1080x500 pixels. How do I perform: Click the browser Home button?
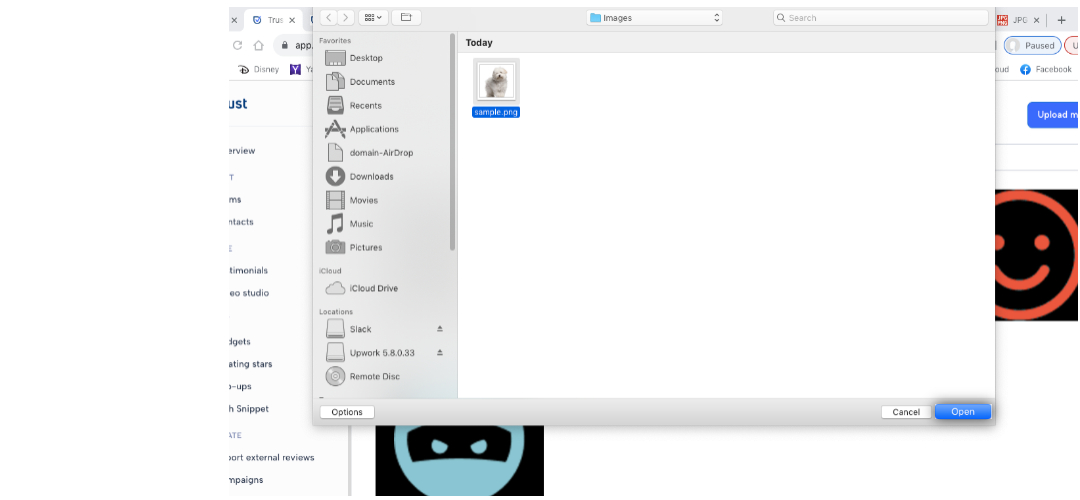[x=258, y=45]
